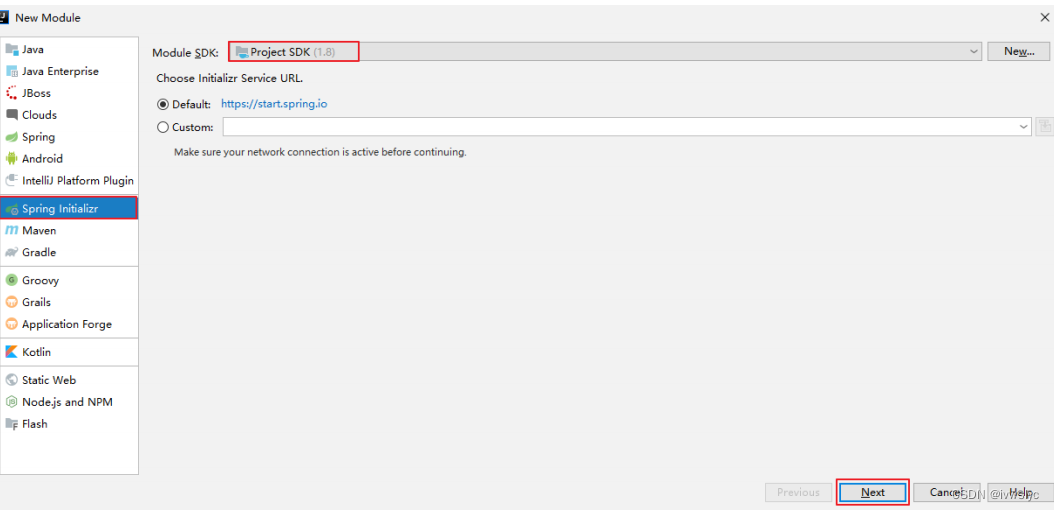Select Flash module type
This screenshot has width=1054, height=511.
click(x=70, y=424)
